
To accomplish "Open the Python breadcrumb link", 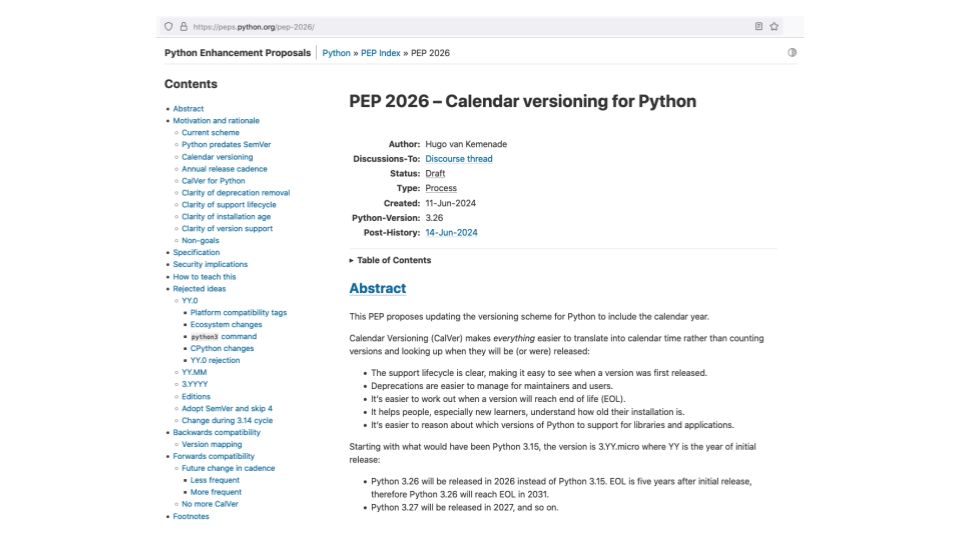I will coord(336,53).
